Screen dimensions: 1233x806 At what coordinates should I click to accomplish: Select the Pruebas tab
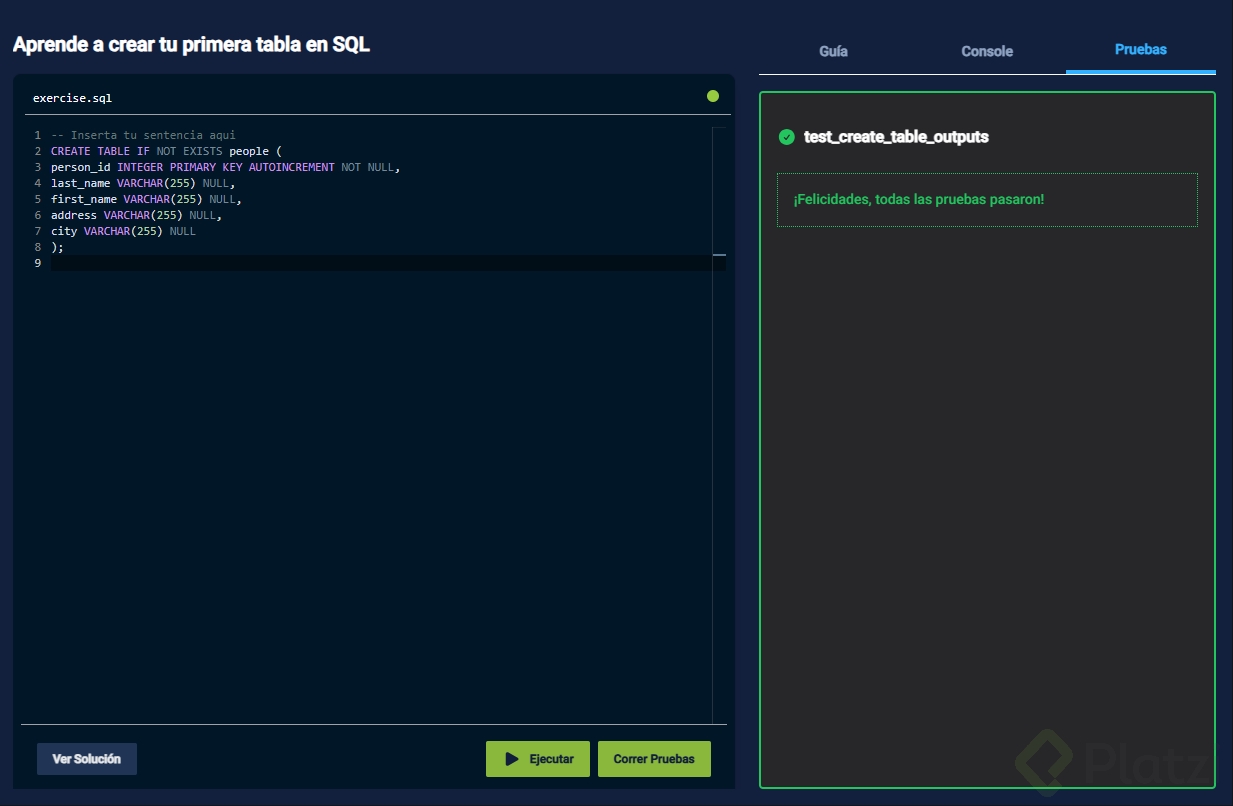tap(1141, 49)
